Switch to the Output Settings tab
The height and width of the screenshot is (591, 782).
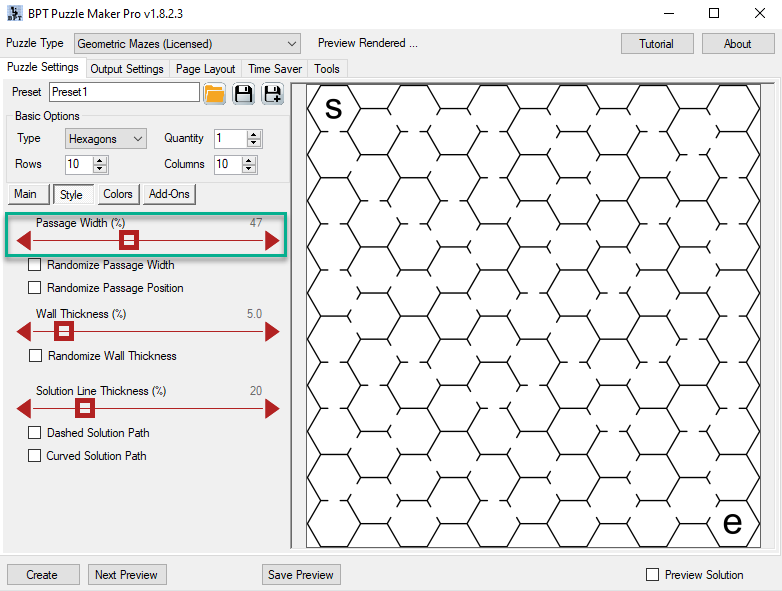tap(127, 69)
